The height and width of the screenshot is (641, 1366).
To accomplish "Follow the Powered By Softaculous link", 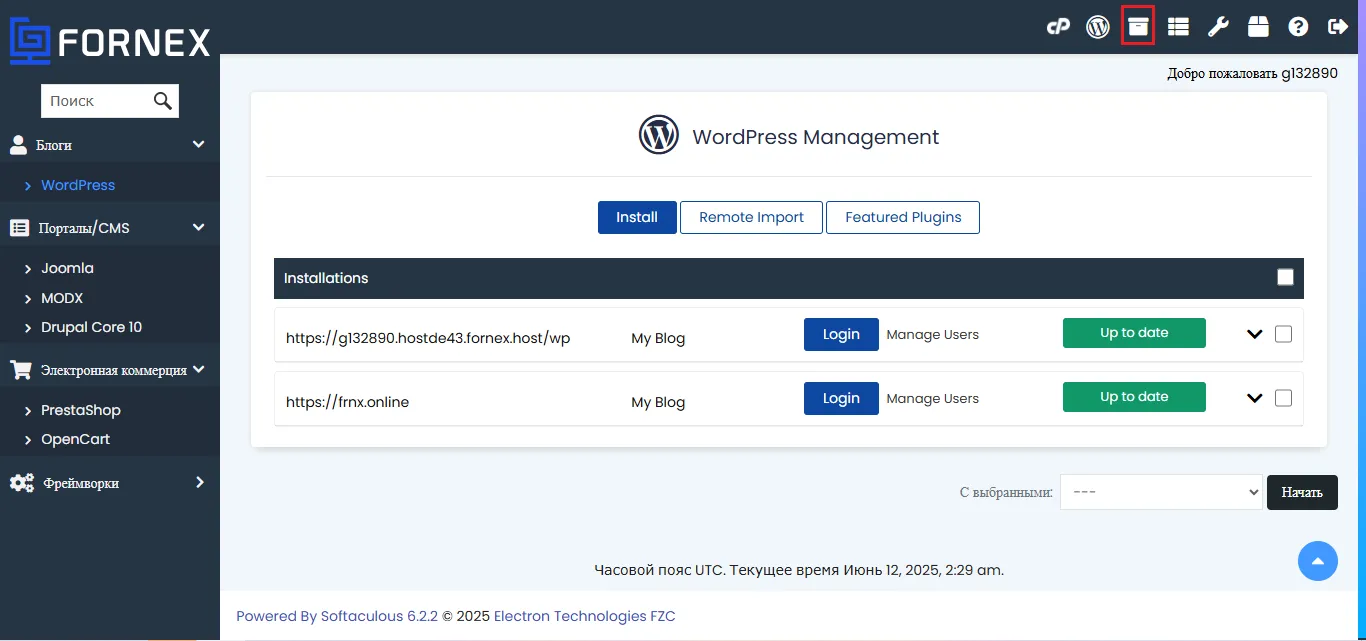I will [x=337, y=616].
